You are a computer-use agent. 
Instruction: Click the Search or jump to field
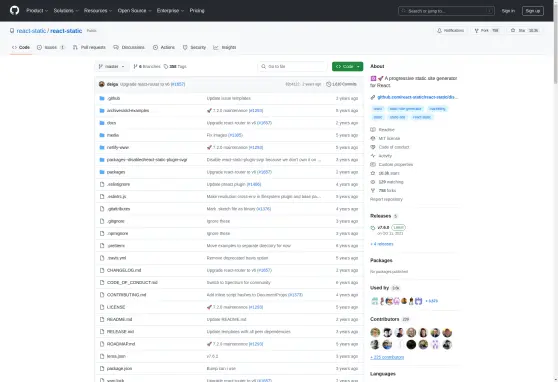point(446,11)
